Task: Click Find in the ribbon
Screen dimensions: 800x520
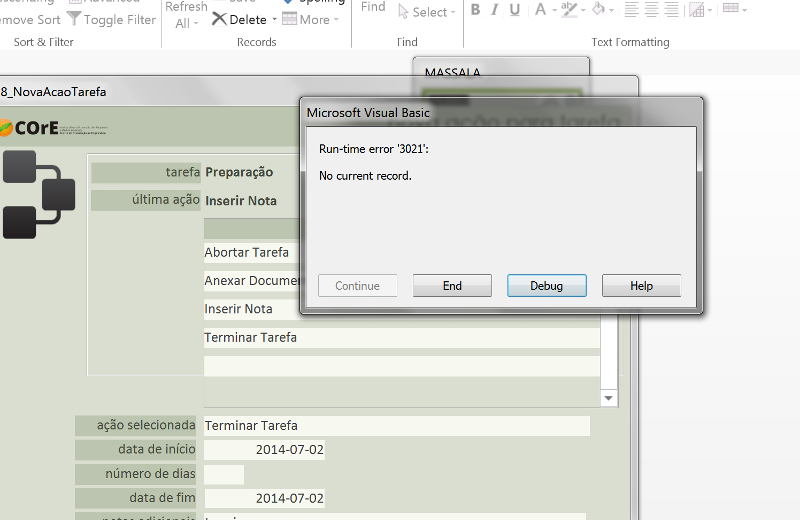Action: pos(373,7)
